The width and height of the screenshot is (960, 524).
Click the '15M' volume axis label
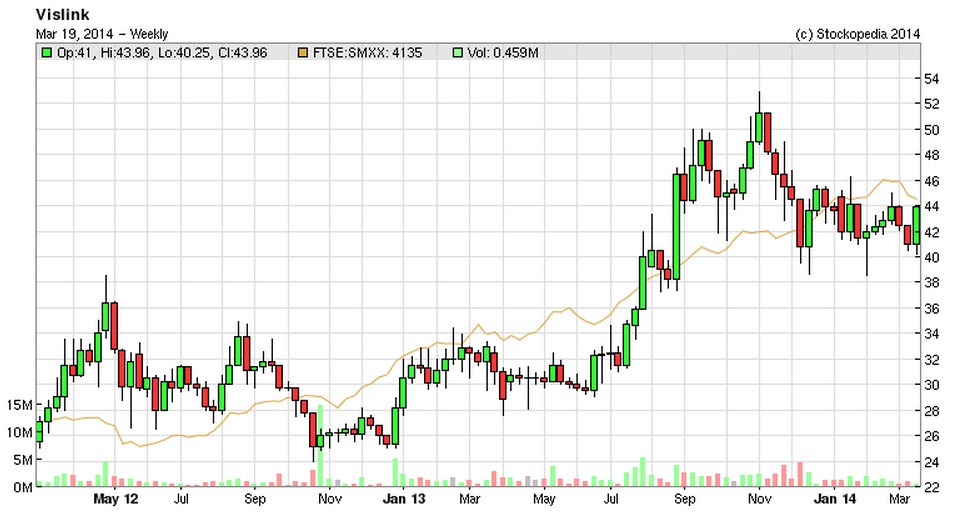tap(20, 405)
